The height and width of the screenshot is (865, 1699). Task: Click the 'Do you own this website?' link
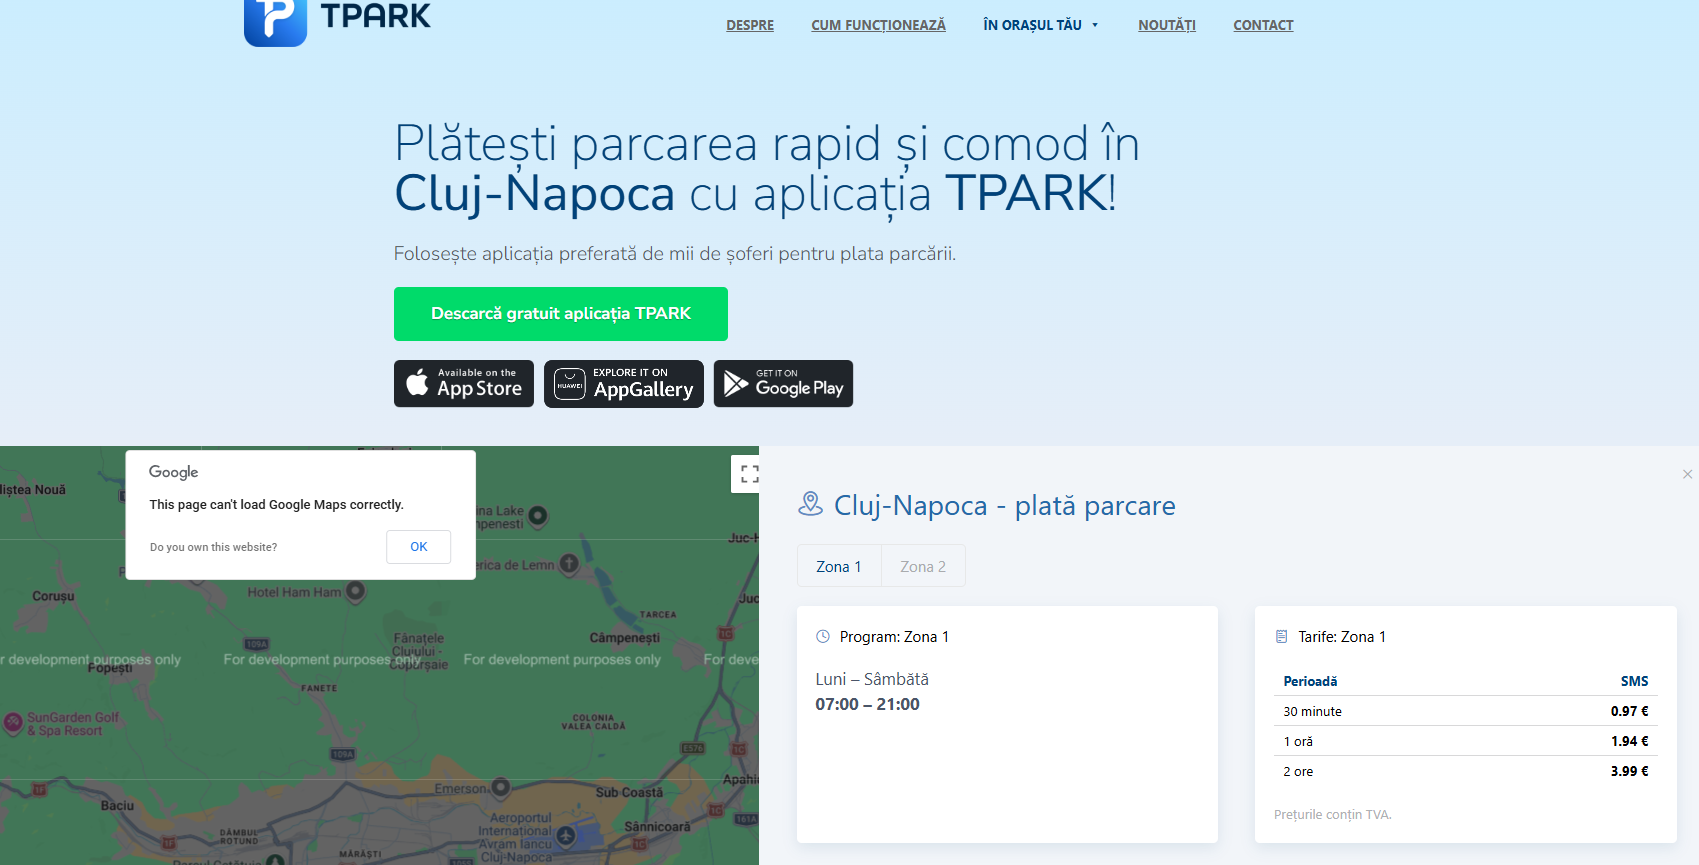[213, 547]
